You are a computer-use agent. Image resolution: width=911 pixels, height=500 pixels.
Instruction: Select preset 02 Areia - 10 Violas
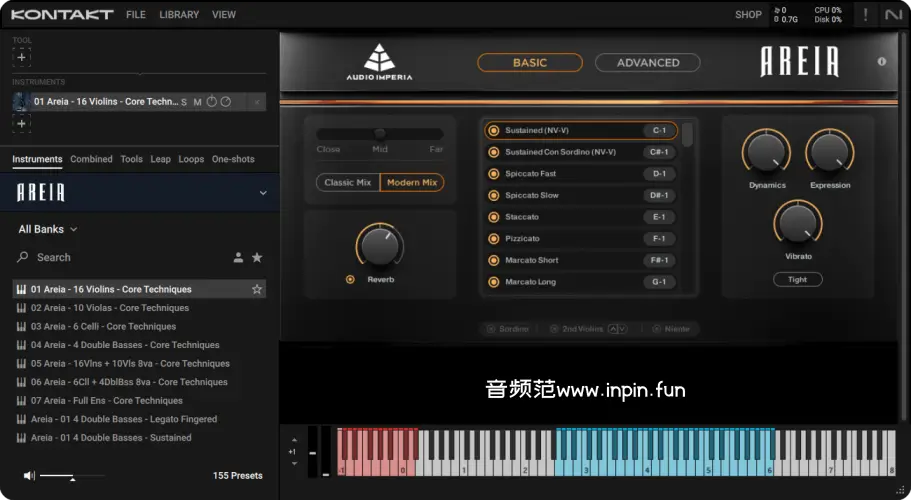(x=139, y=308)
